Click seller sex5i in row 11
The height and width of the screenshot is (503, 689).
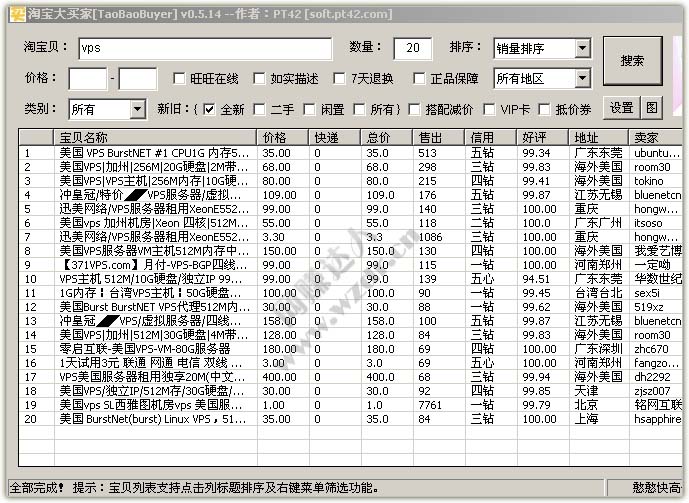click(x=647, y=293)
